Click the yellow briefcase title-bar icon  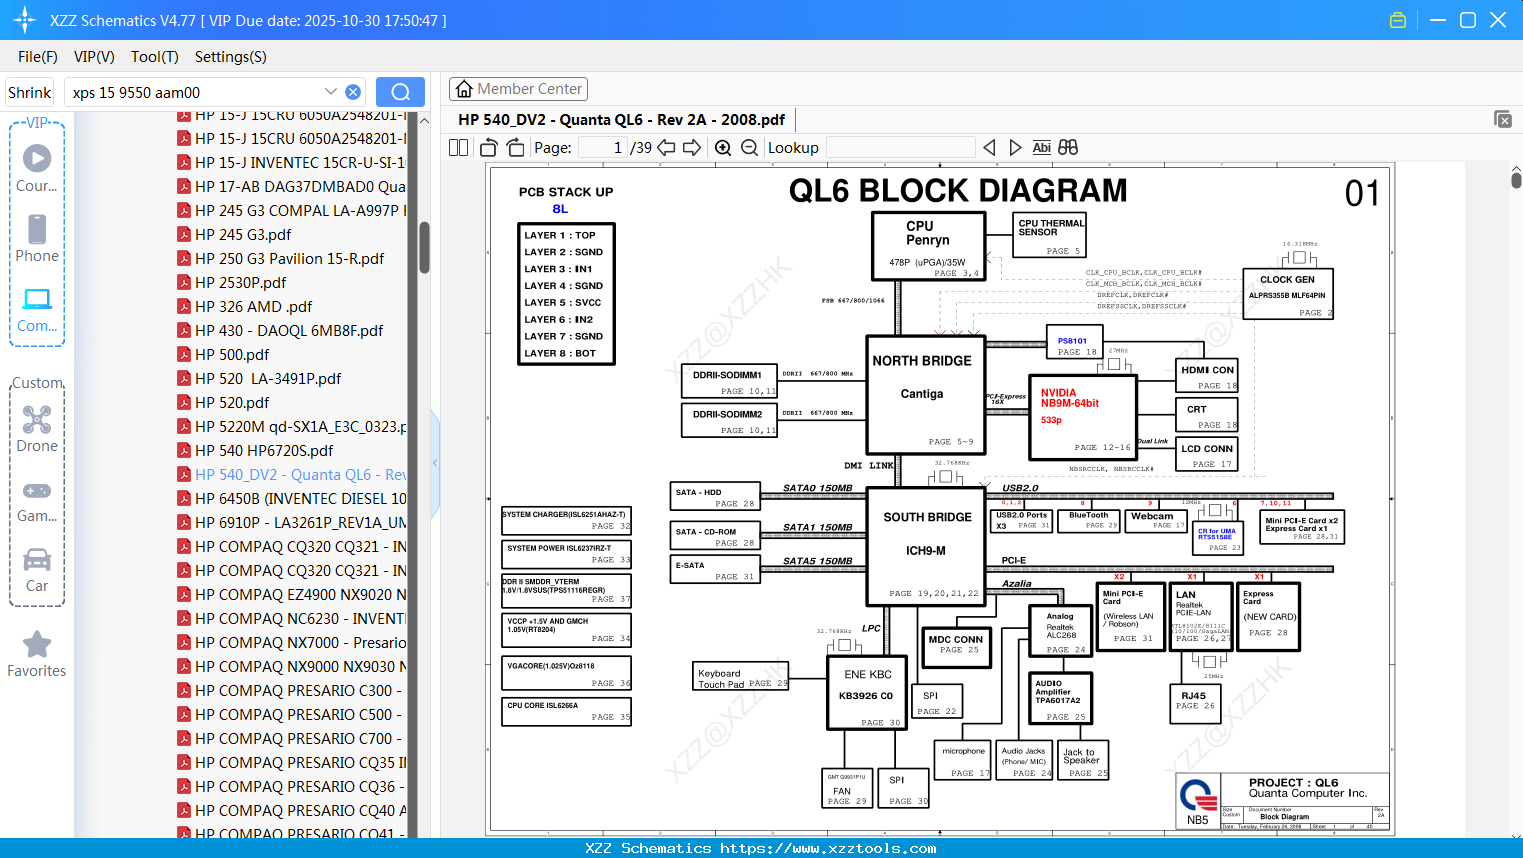click(x=1398, y=20)
